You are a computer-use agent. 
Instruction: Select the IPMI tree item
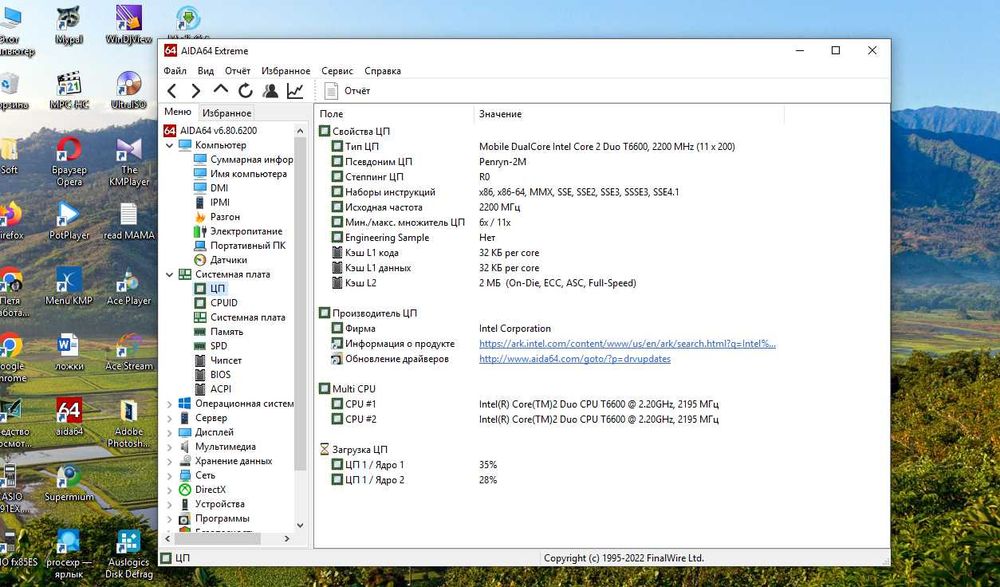[x=212, y=202]
